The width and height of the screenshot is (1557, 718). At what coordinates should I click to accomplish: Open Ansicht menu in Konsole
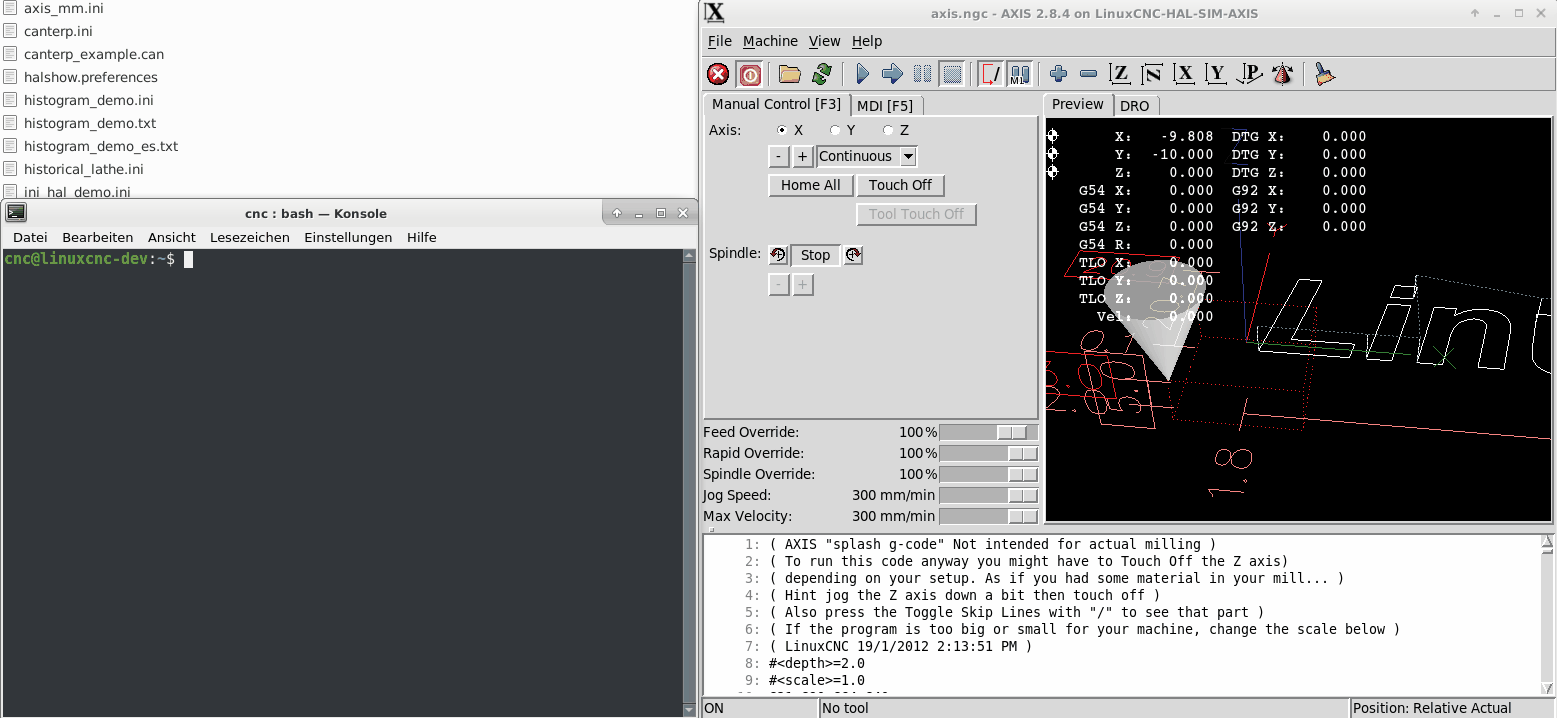[x=172, y=237]
